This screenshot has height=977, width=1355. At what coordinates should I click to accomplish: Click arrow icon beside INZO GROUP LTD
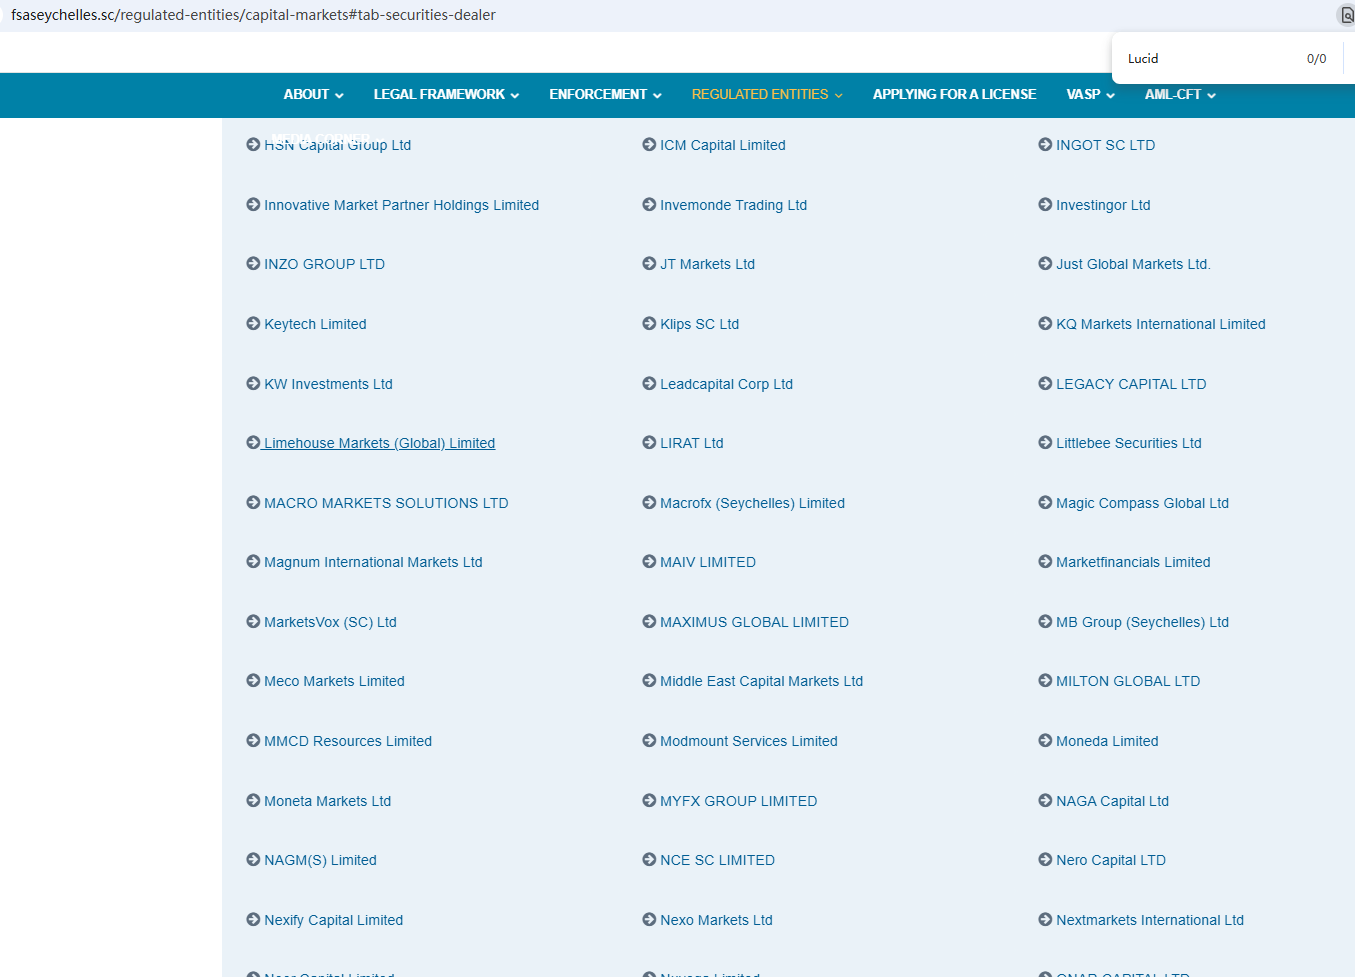tap(253, 264)
